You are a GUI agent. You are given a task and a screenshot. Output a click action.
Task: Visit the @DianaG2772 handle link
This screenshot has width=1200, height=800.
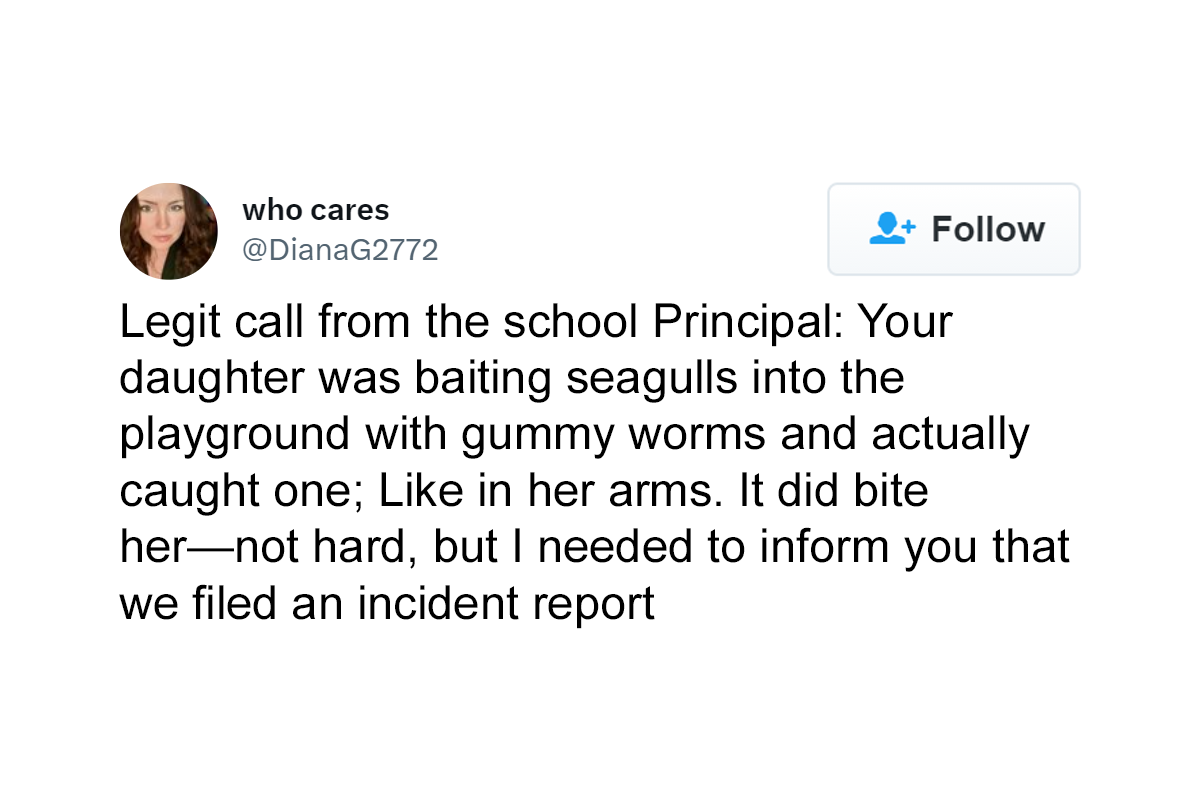pos(340,250)
